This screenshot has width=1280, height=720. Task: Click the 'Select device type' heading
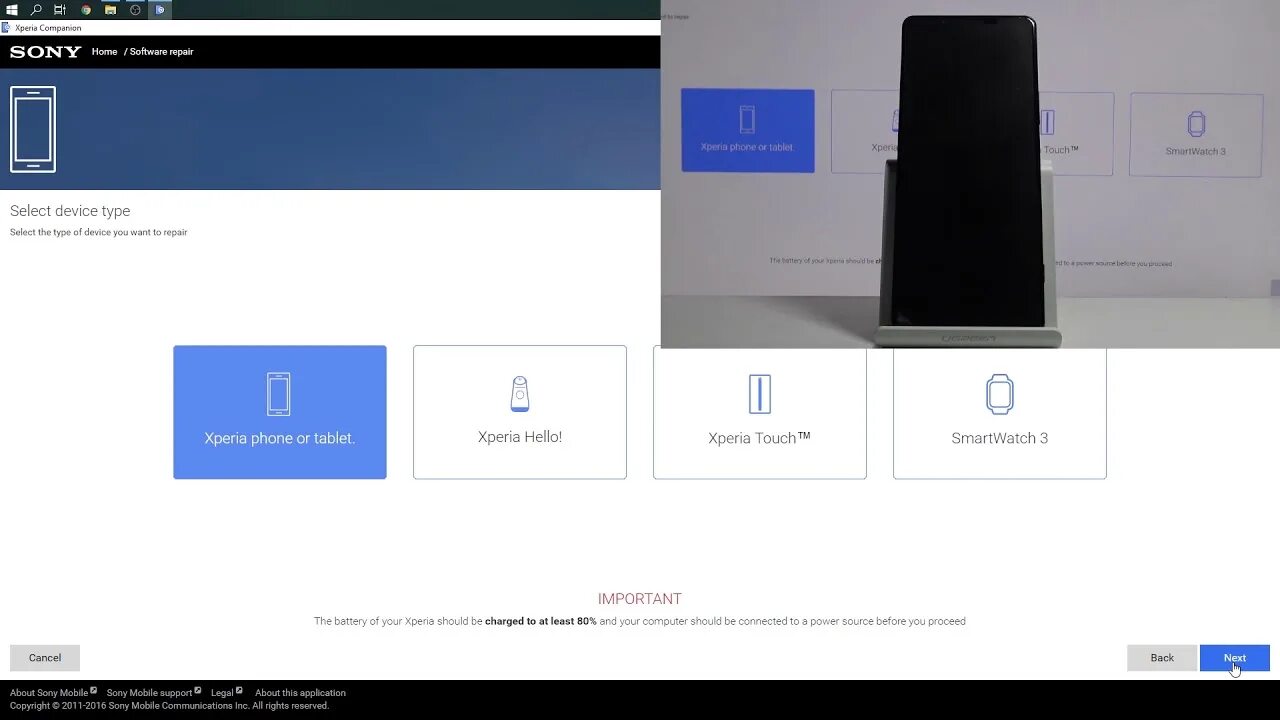tap(70, 211)
